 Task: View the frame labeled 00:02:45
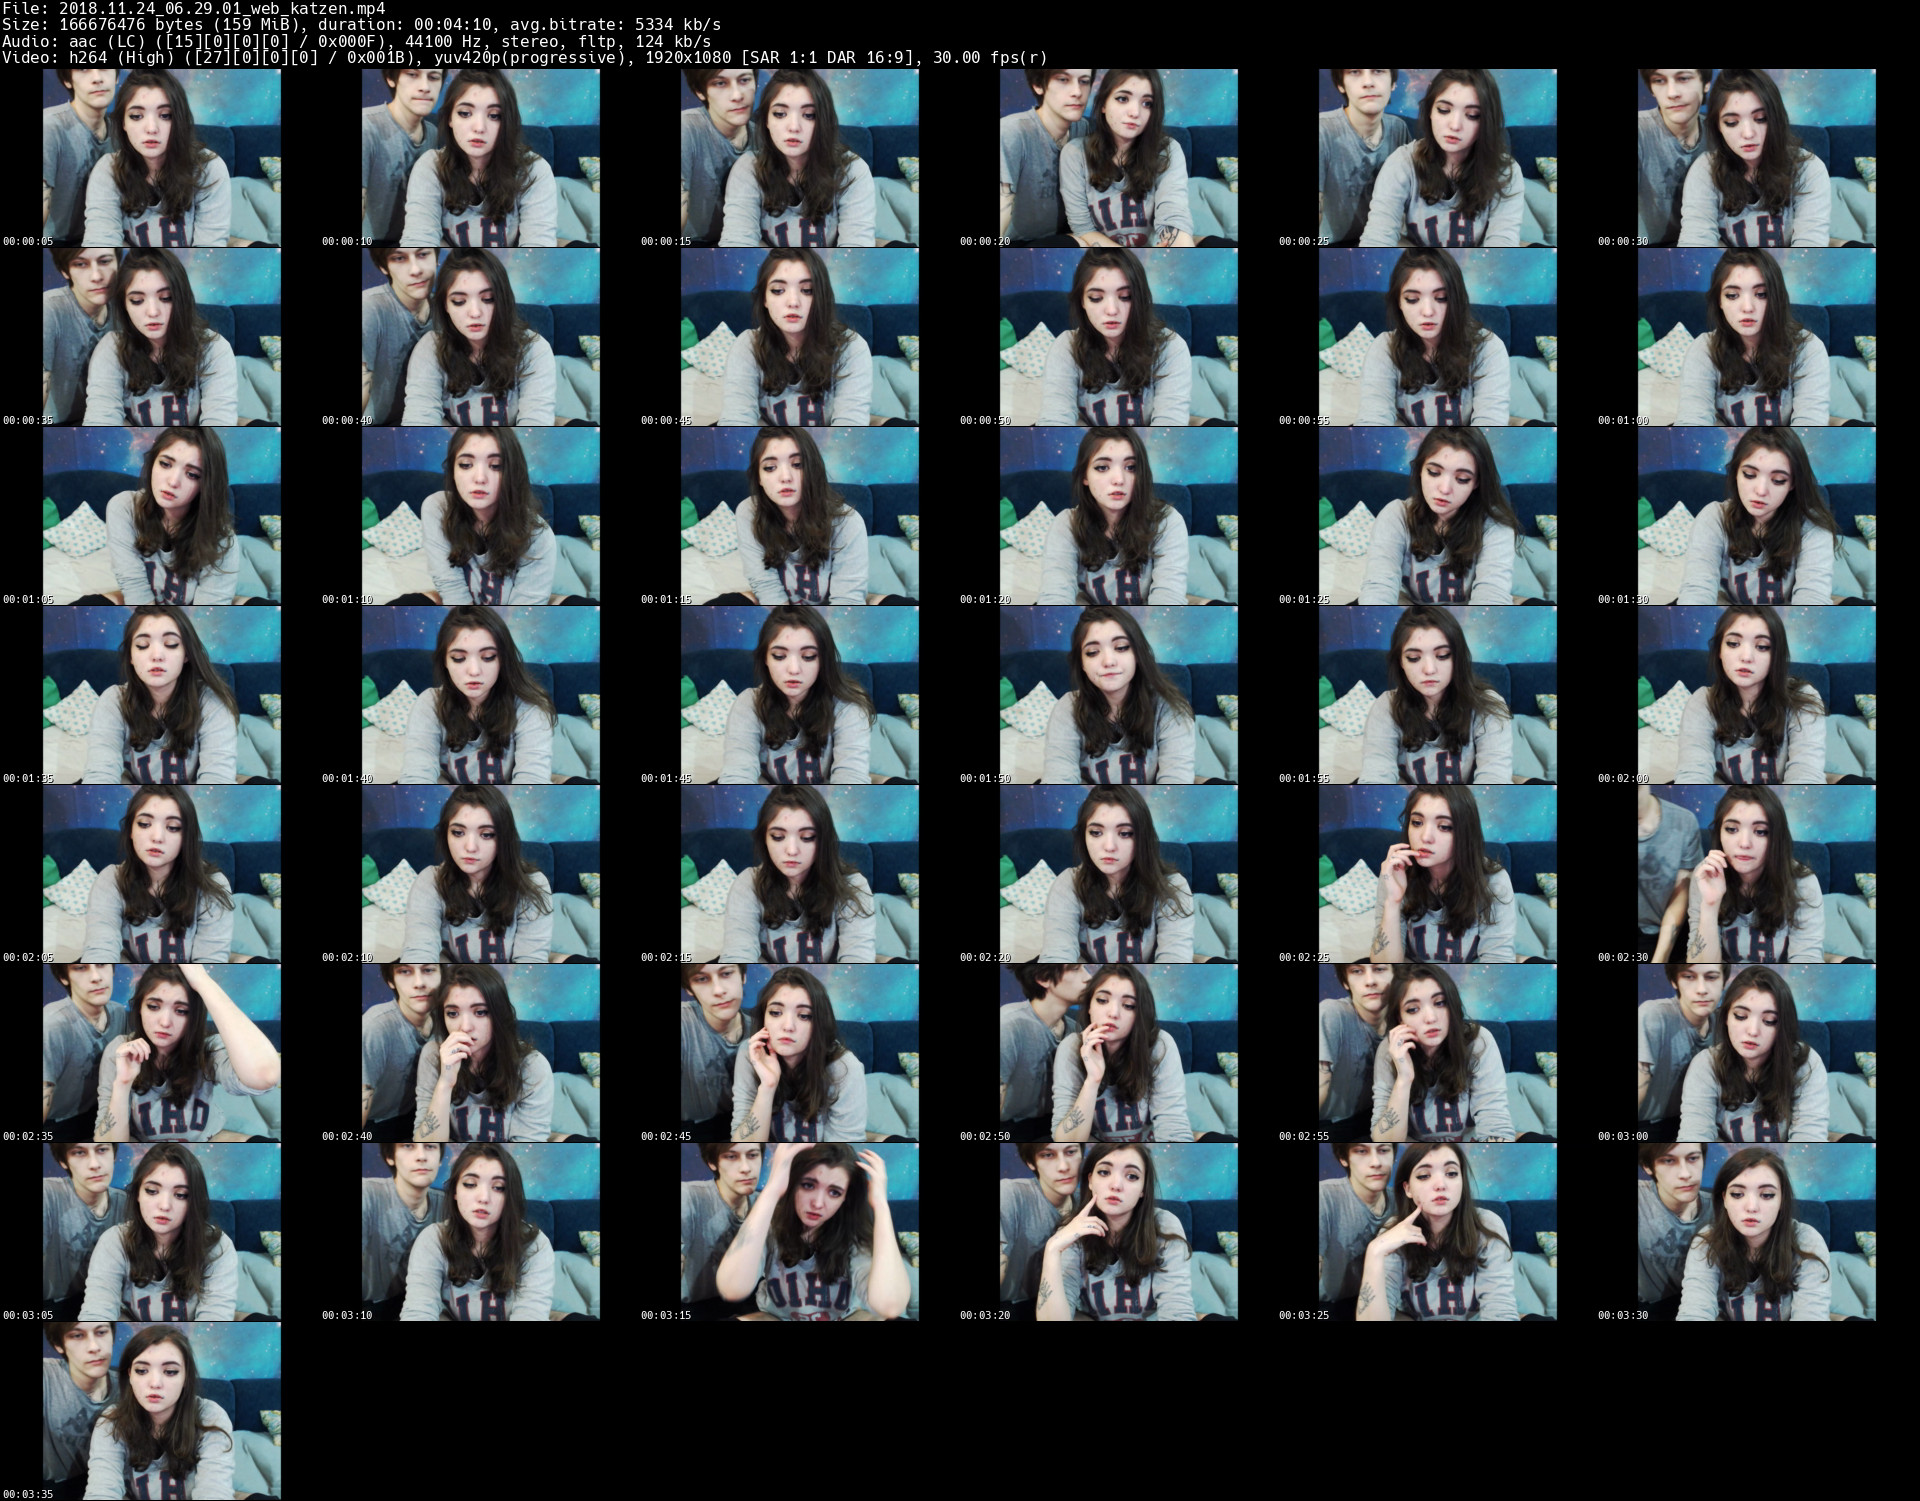click(800, 1053)
